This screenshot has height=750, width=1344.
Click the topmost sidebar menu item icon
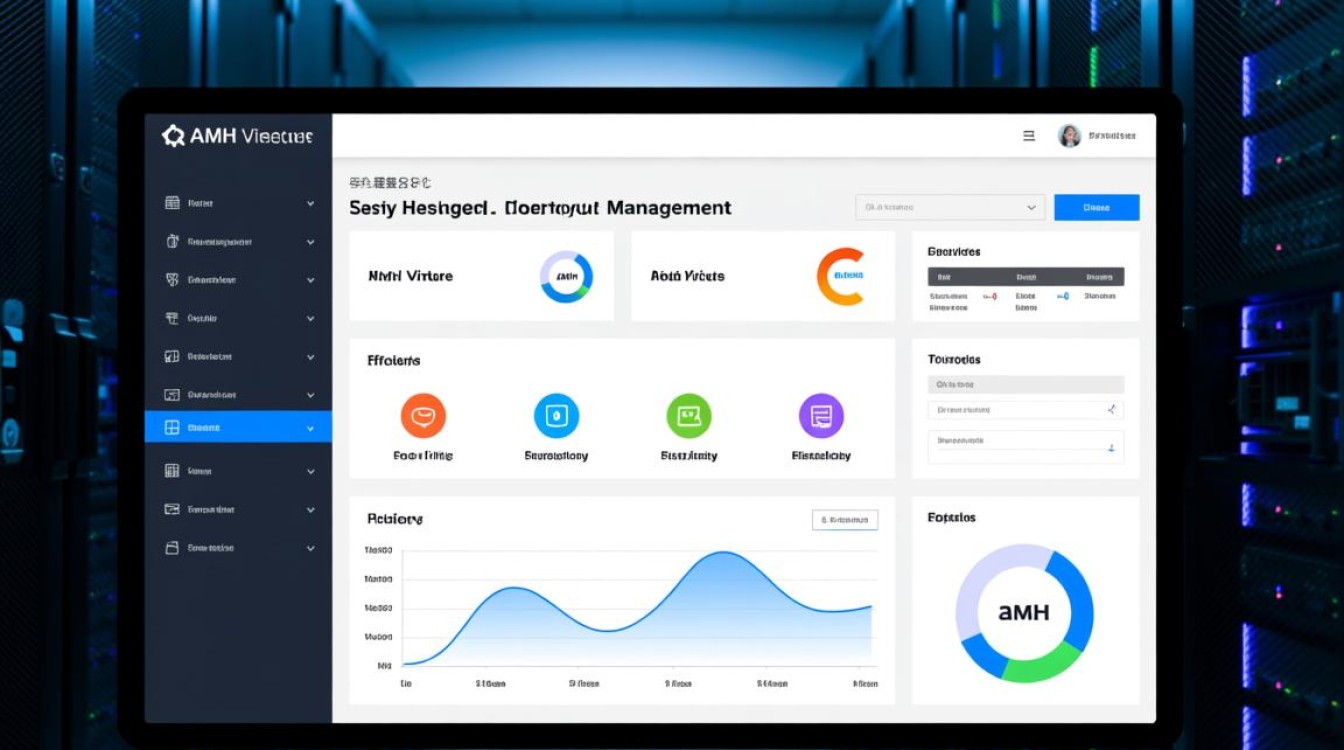pyautogui.click(x=172, y=203)
